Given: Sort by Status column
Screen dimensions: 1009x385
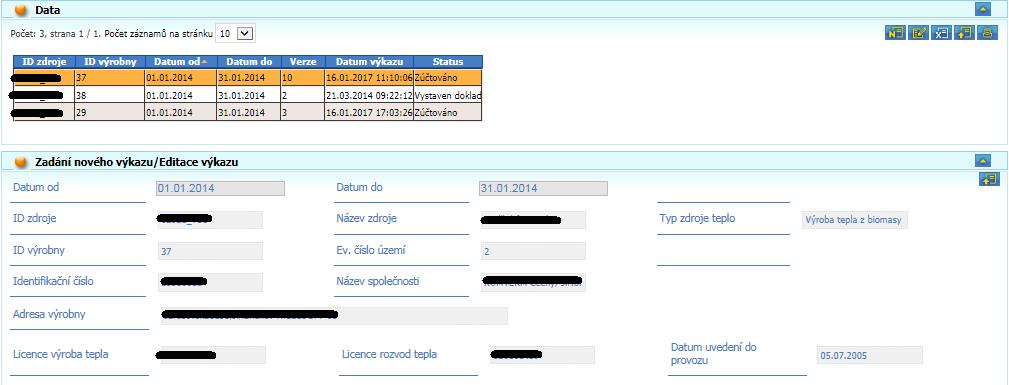Looking at the screenshot, I should (x=448, y=62).
